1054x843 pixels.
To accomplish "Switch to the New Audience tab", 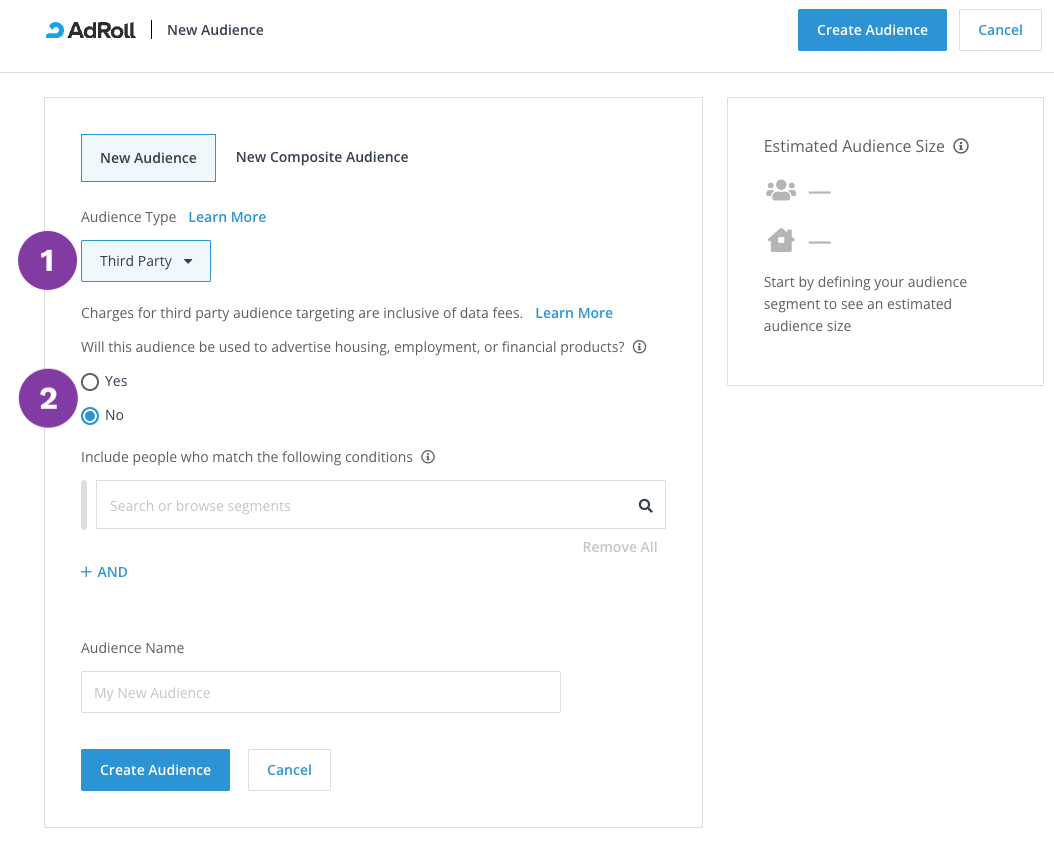I will pos(148,158).
